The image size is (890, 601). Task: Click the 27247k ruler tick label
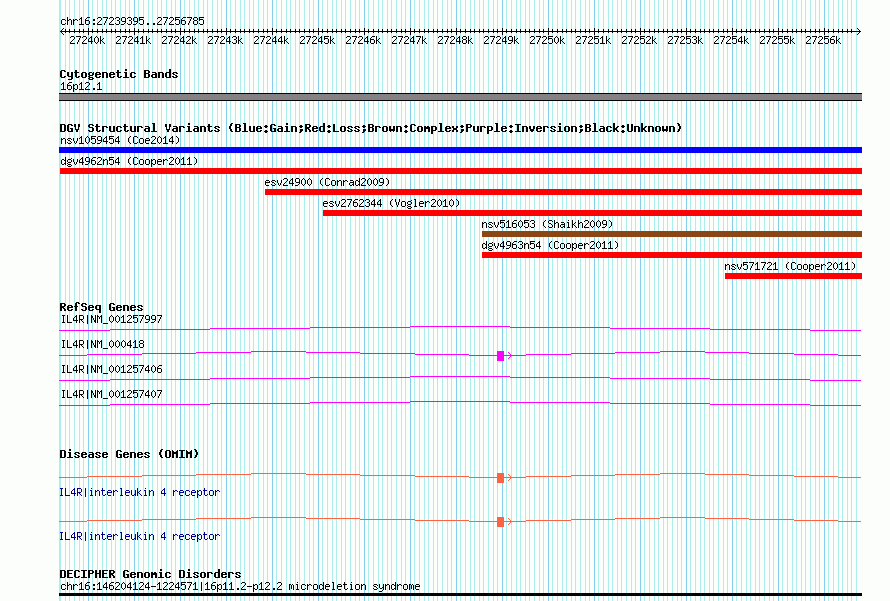[x=409, y=40]
